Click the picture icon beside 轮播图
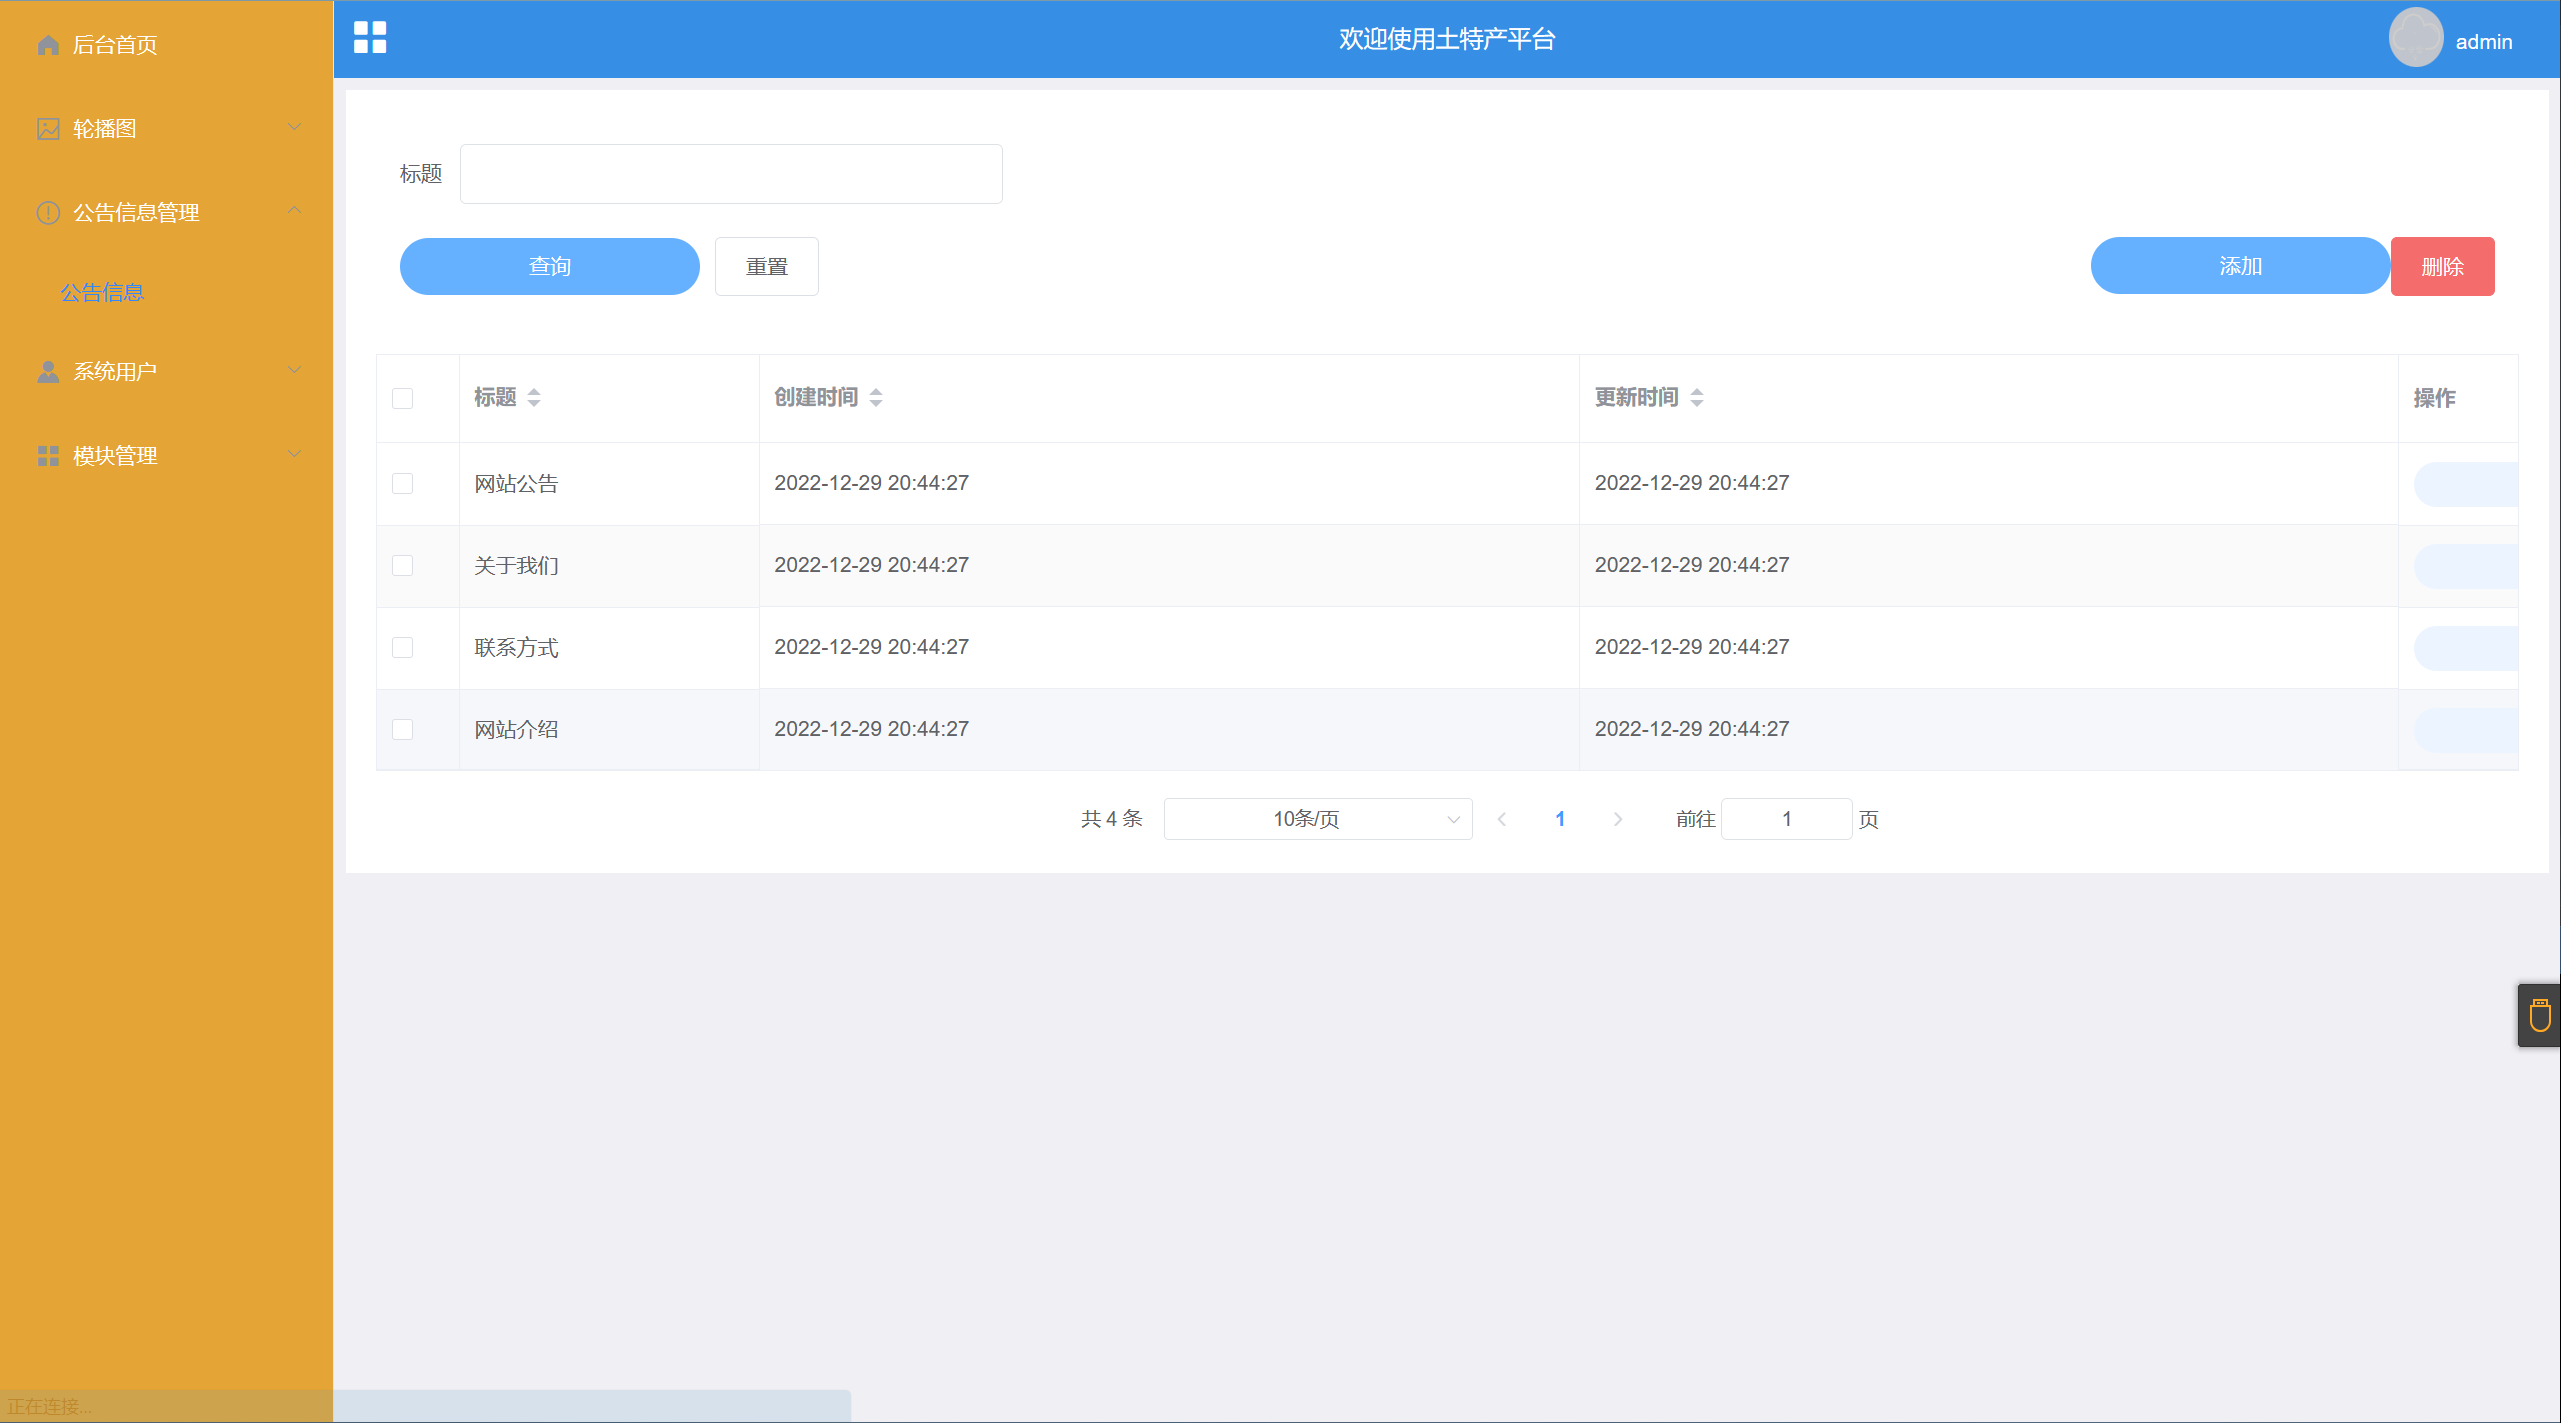Image resolution: width=2561 pixels, height=1423 pixels. pos(48,129)
